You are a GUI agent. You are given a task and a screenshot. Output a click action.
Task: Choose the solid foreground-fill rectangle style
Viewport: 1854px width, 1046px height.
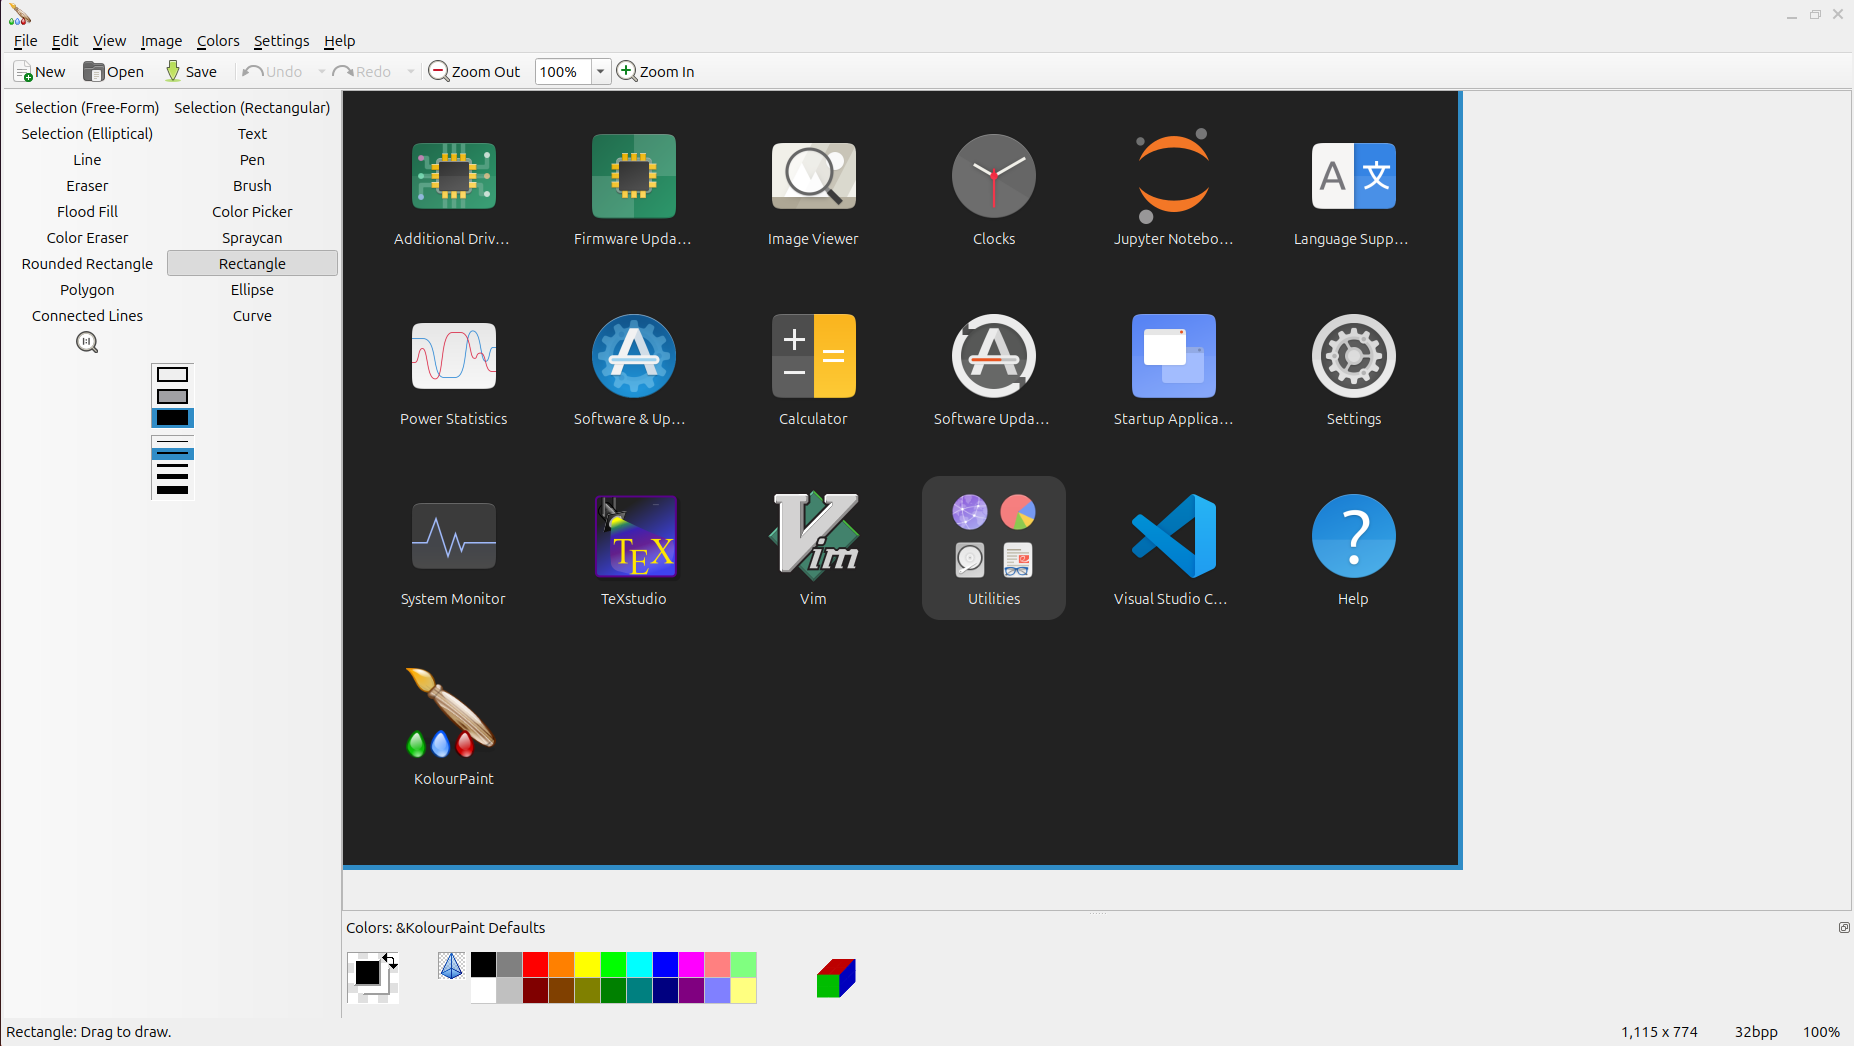point(172,418)
